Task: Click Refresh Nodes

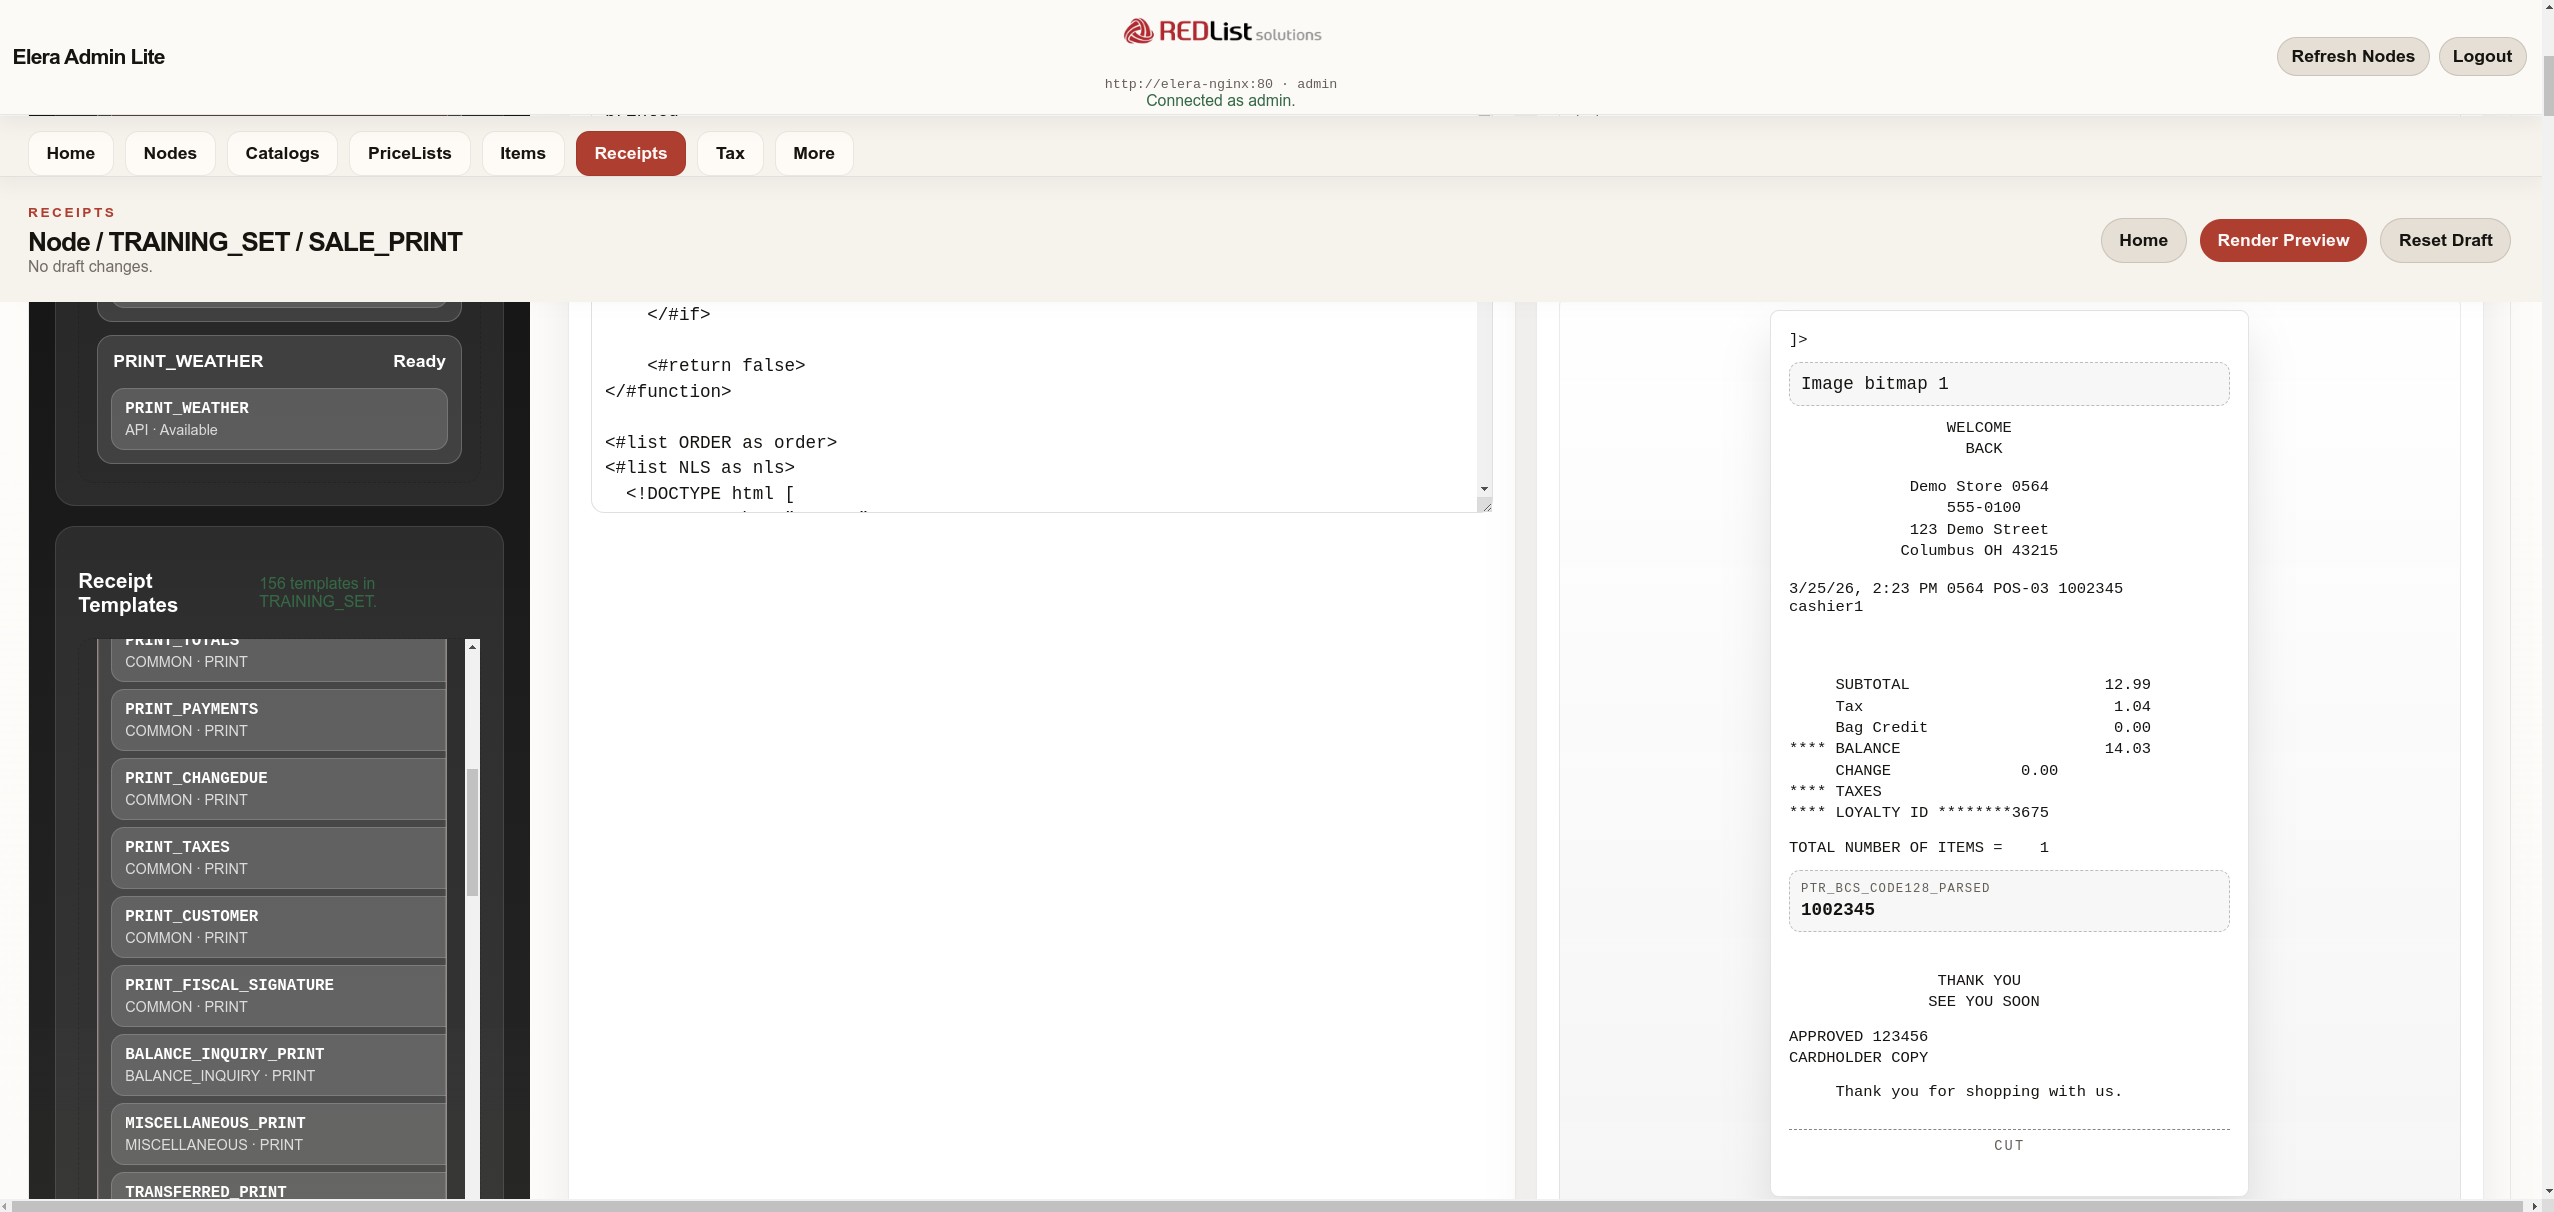Action: (2352, 56)
